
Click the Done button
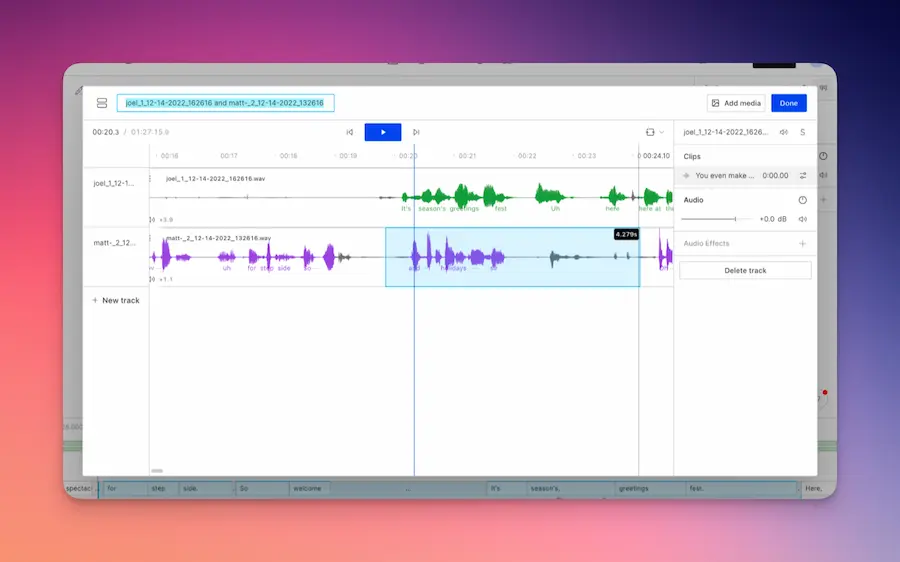(x=789, y=103)
